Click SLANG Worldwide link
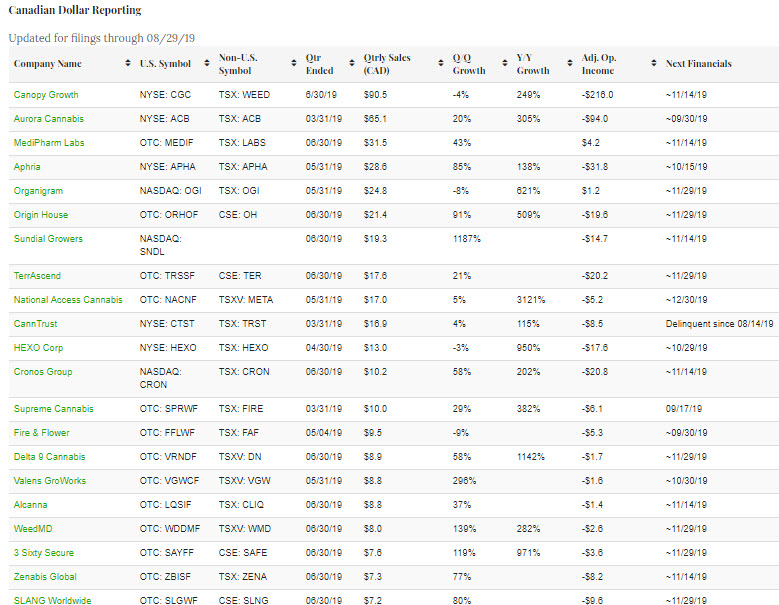 (x=52, y=601)
